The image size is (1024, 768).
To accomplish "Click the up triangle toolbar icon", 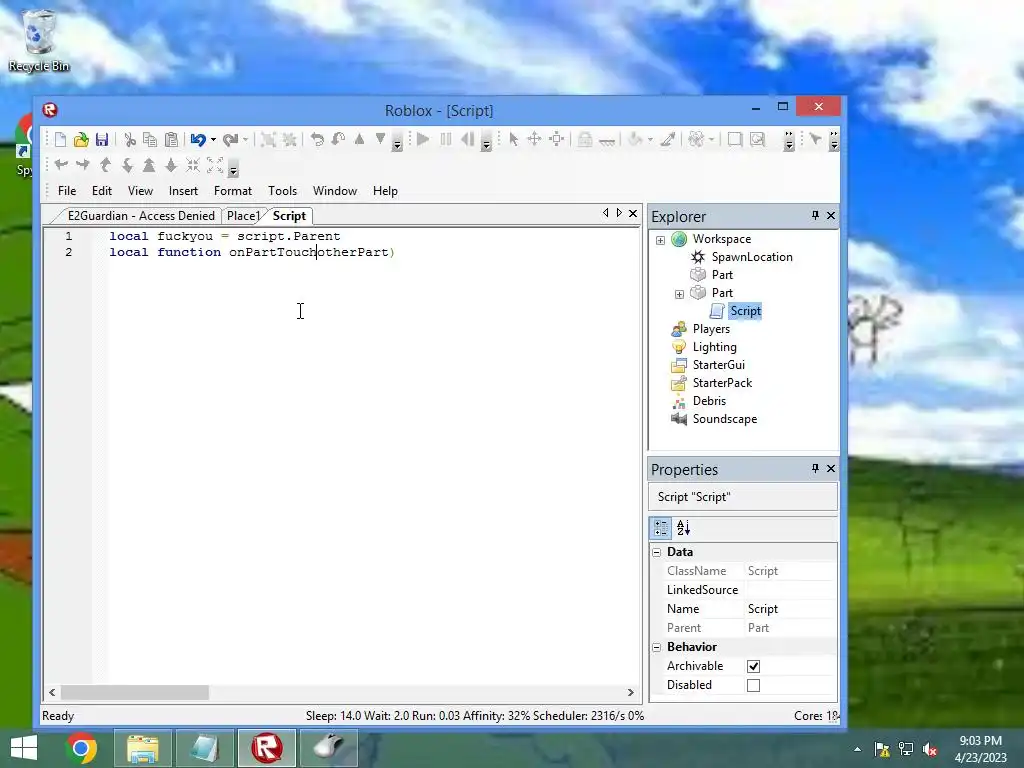I will pyautogui.click(x=359, y=139).
